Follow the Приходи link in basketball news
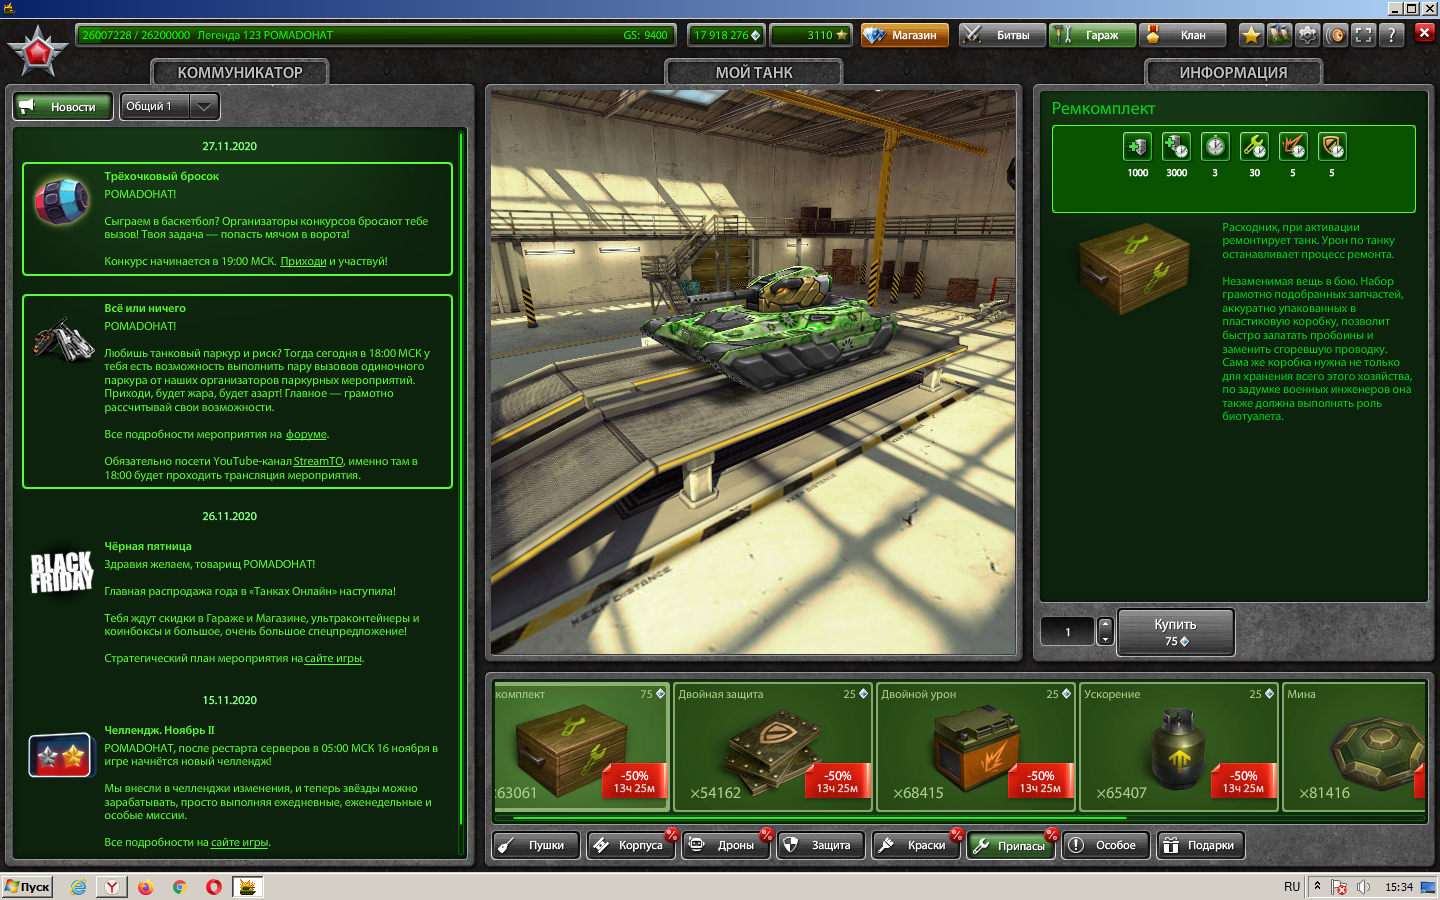Image resolution: width=1440 pixels, height=900 pixels. [303, 262]
